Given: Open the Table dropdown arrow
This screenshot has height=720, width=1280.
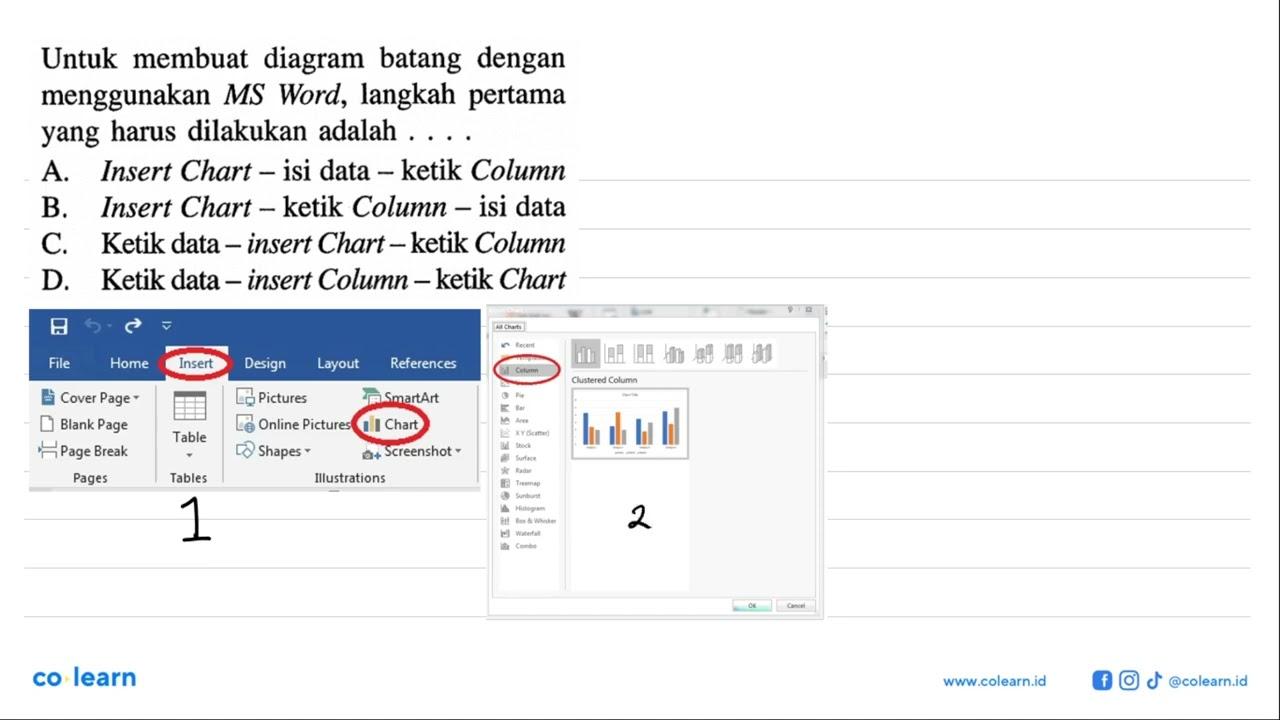Looking at the screenshot, I should point(189,456).
